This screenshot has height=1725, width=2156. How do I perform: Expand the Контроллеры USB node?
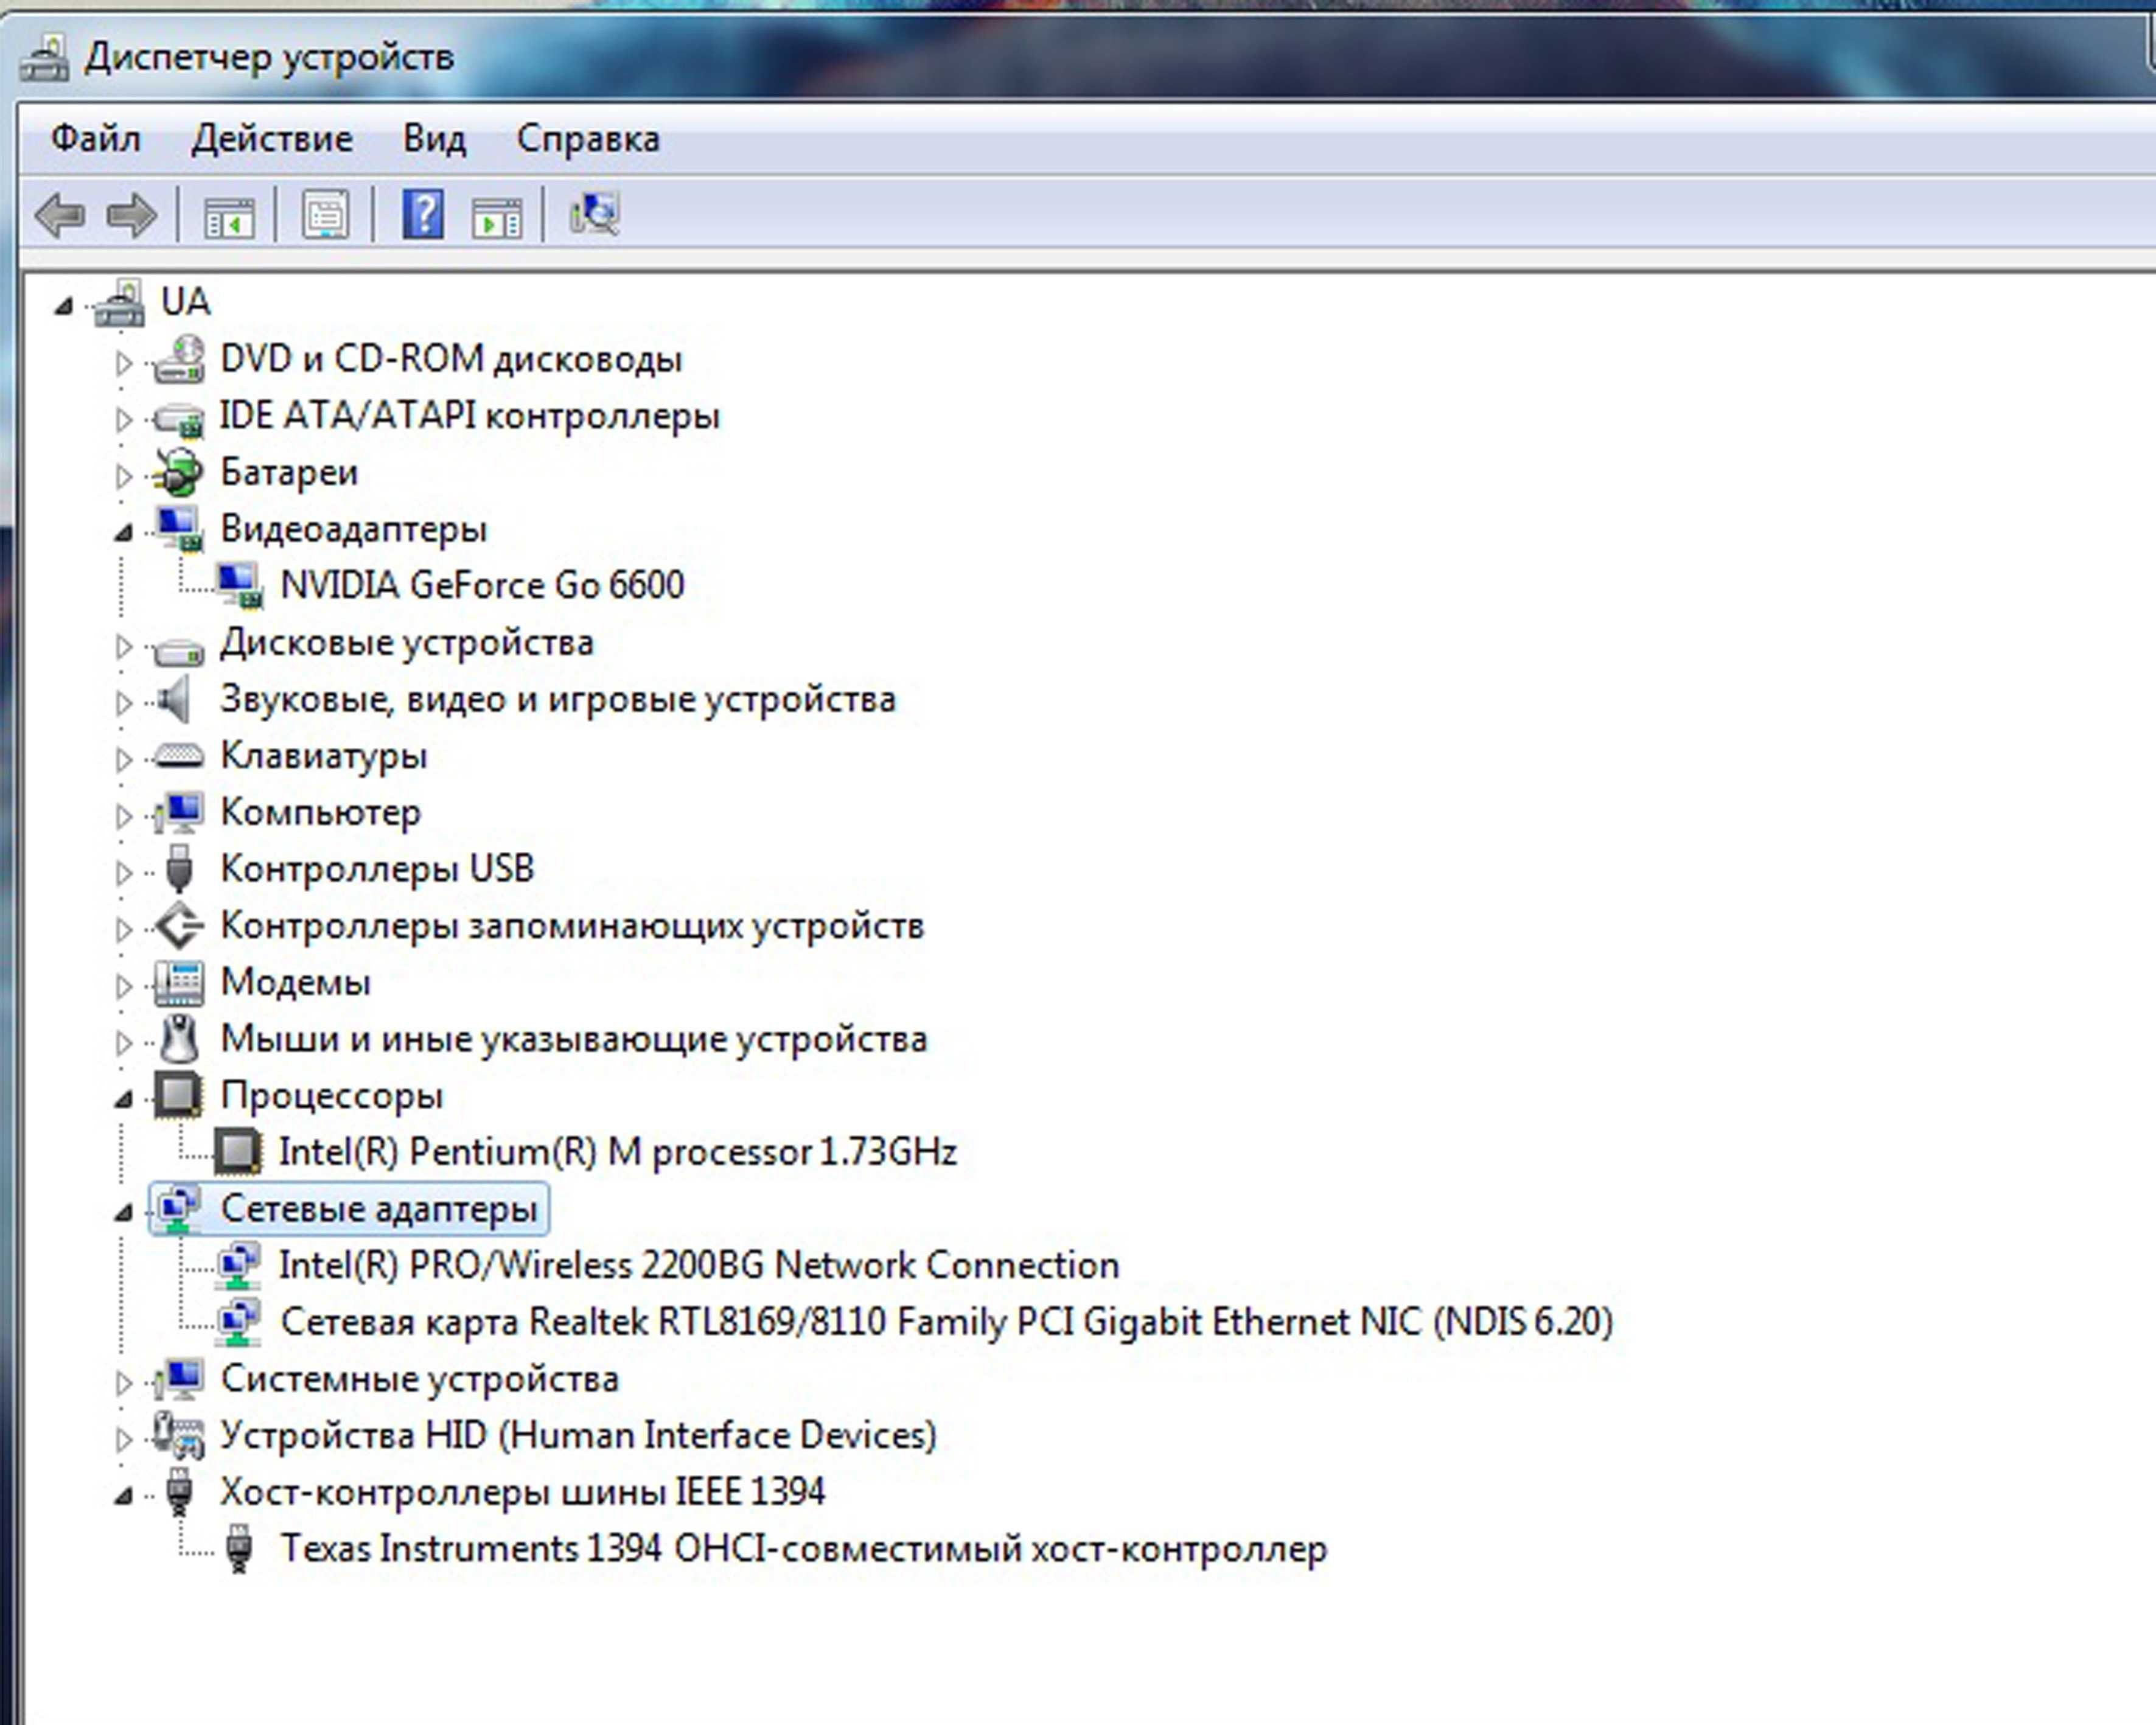(x=123, y=873)
